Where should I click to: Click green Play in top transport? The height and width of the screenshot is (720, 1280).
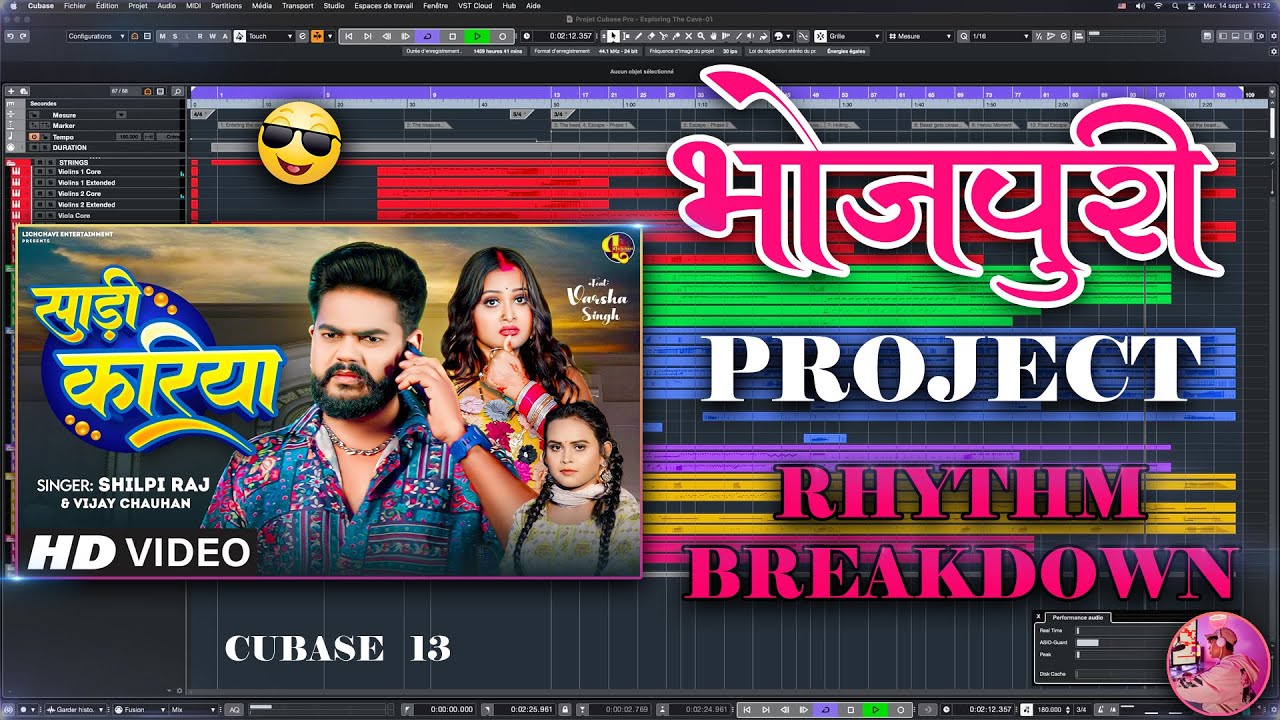coord(477,36)
